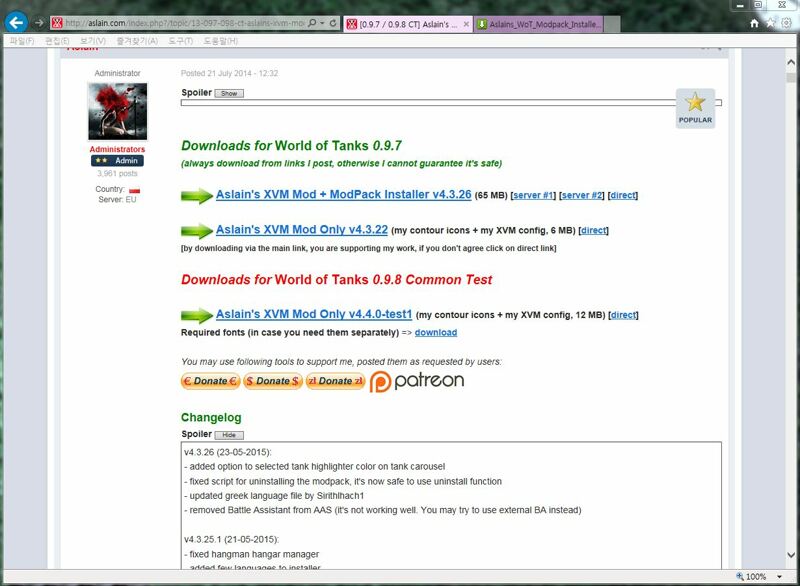Click the administrator avatar image

117,111
